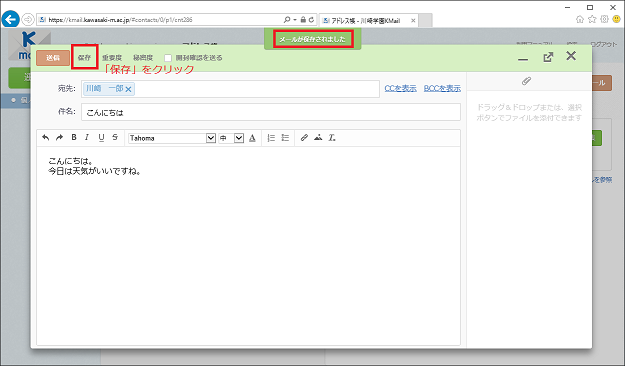This screenshot has width=625, height=366.
Task: Clear text formatting
Action: [332, 138]
